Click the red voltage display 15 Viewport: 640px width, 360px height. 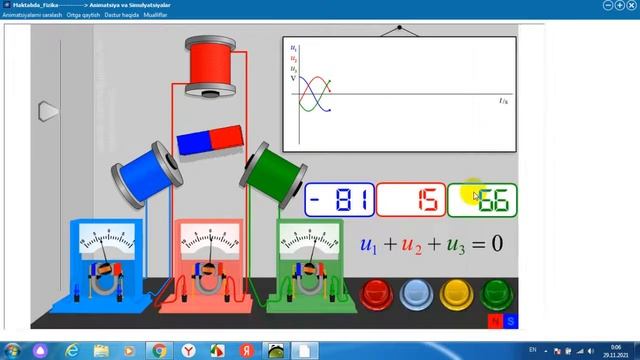[411, 200]
